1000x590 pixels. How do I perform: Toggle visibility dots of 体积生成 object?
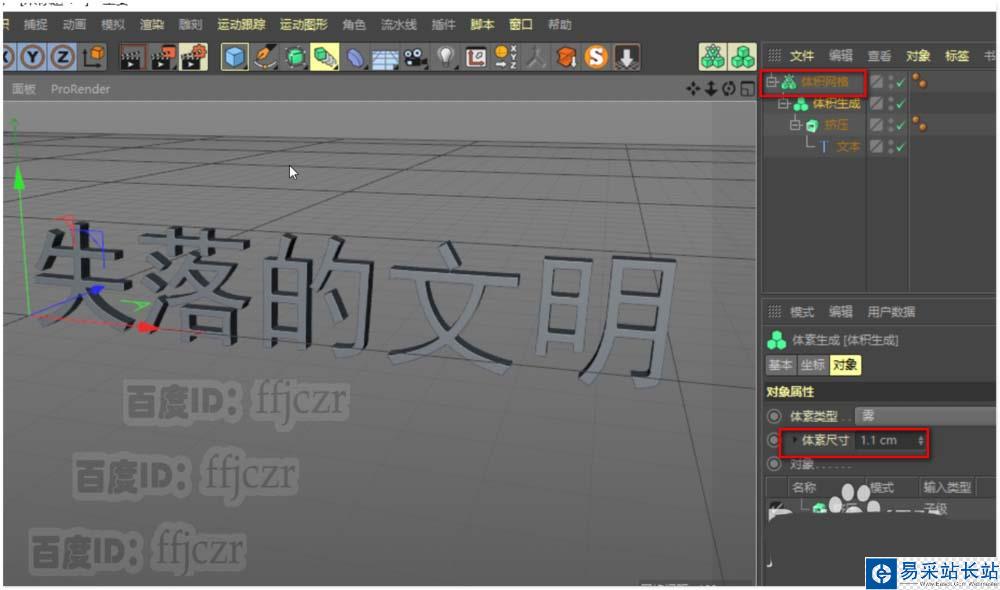tap(891, 103)
